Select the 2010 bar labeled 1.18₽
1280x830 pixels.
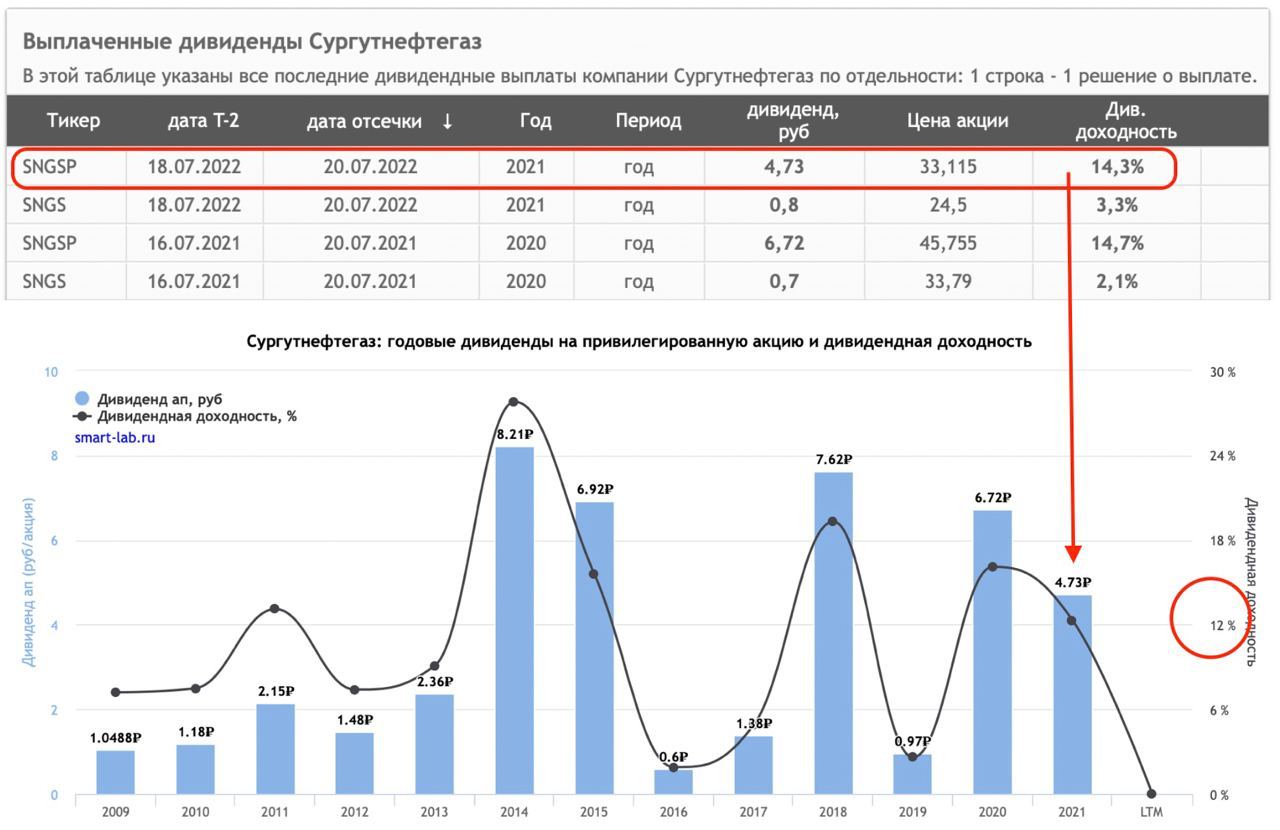[195, 770]
